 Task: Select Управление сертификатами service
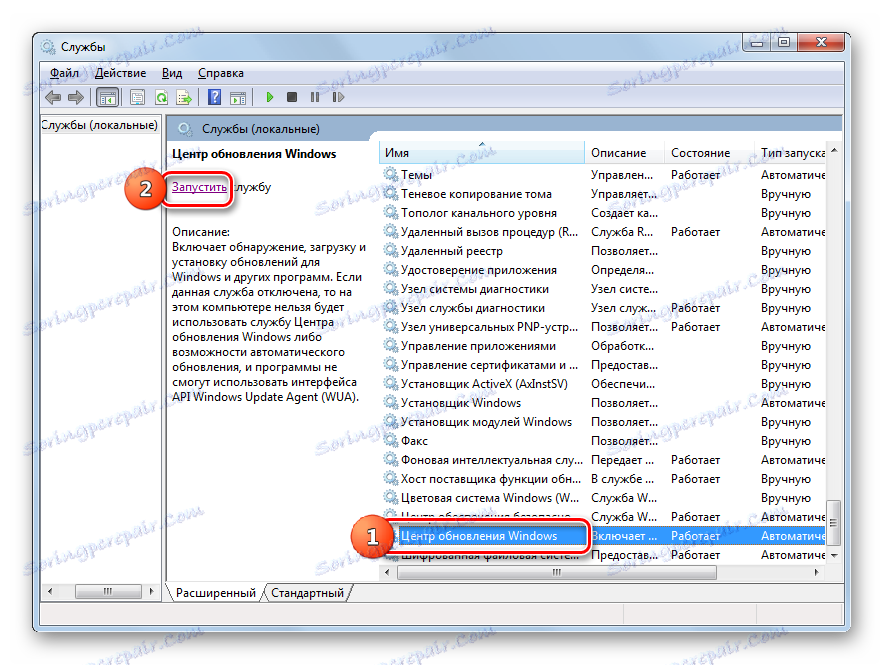tap(602, 365)
